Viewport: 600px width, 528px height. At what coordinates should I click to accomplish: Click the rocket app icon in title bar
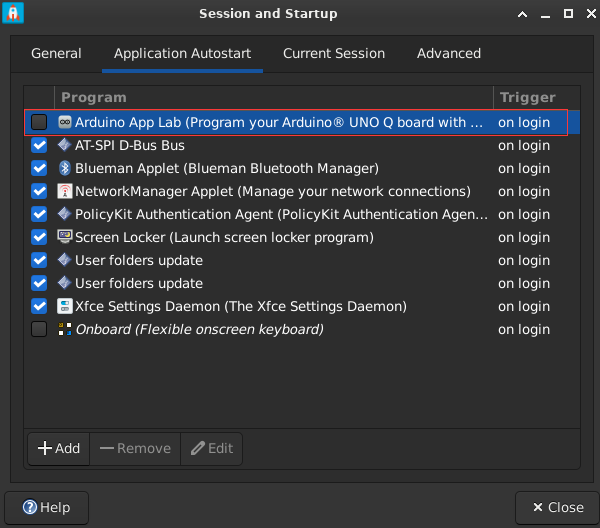tap(13, 13)
